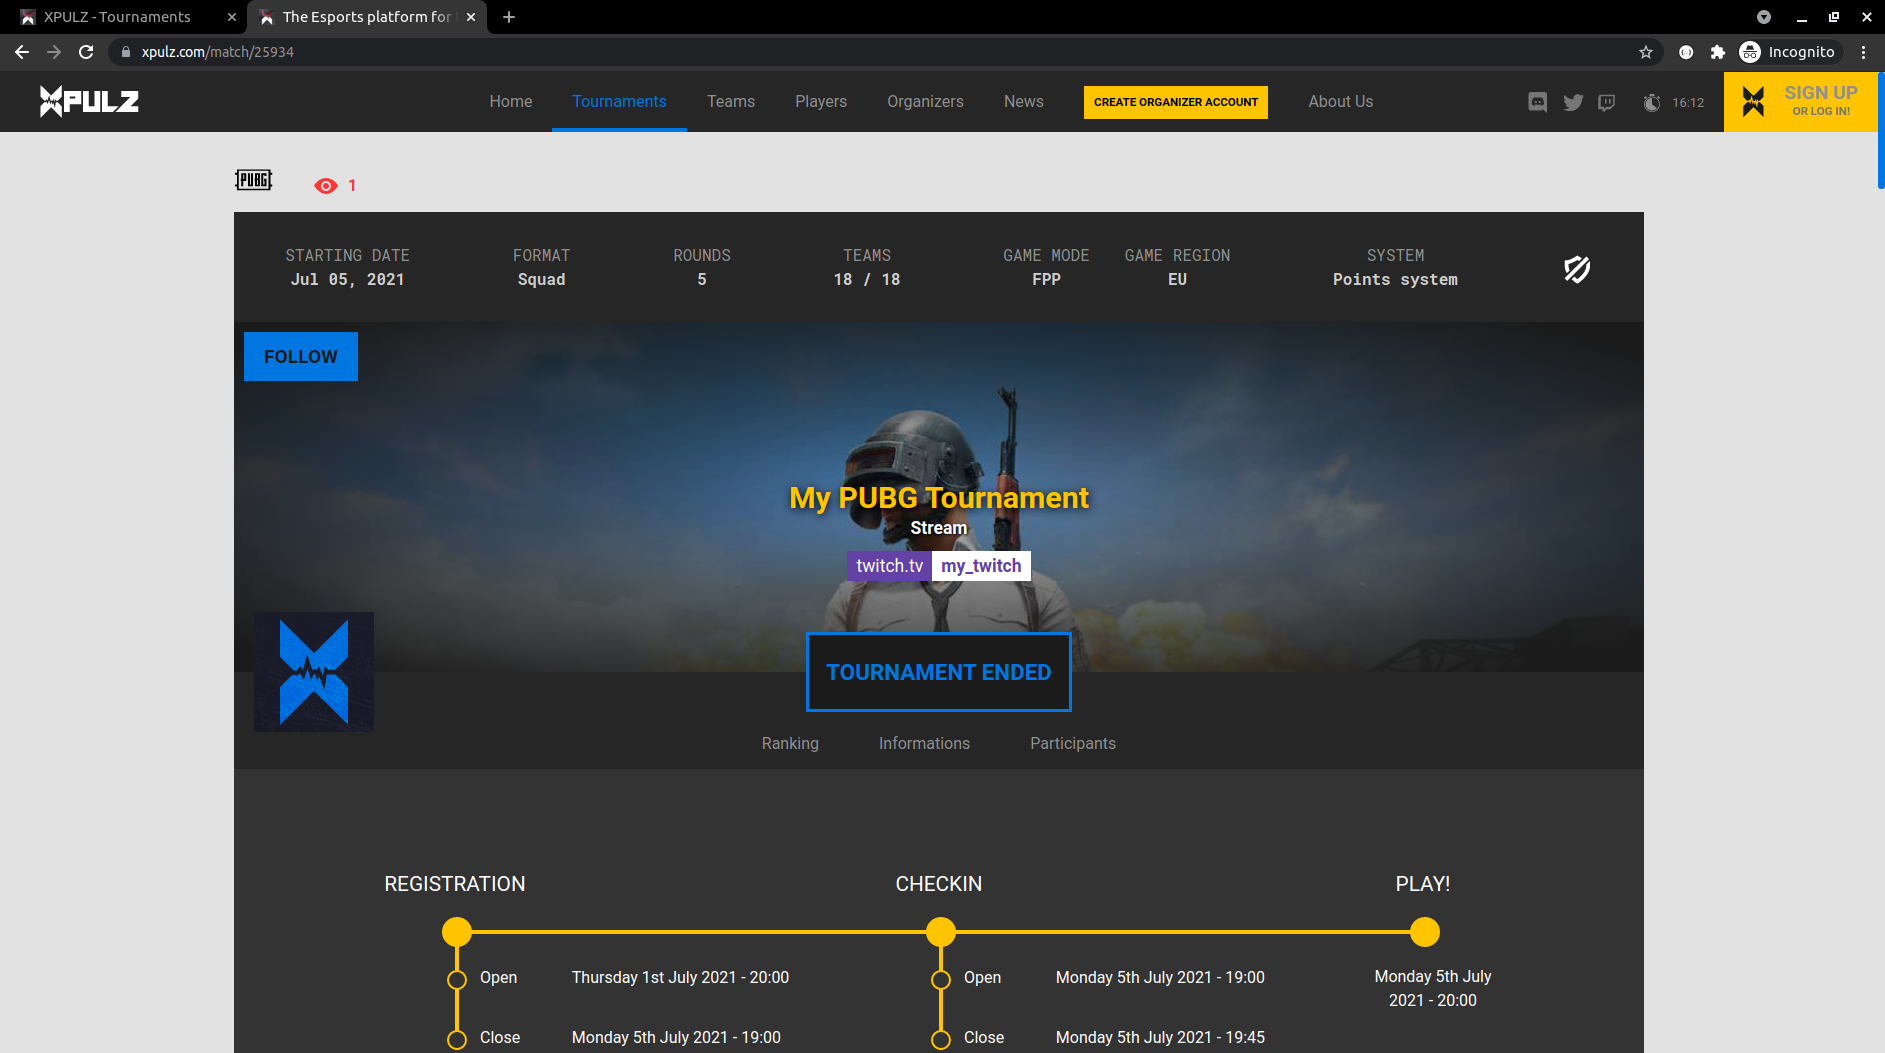
Task: Click the red eye viewers icon
Action: pos(326,186)
